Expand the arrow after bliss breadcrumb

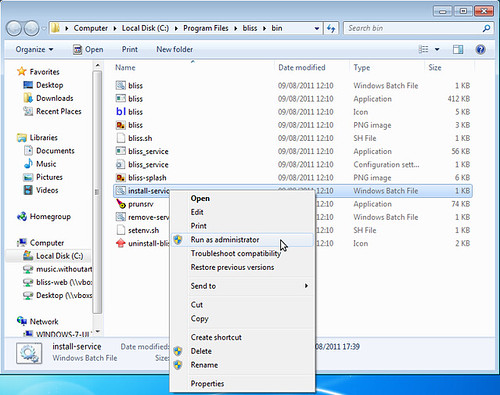coord(264,28)
